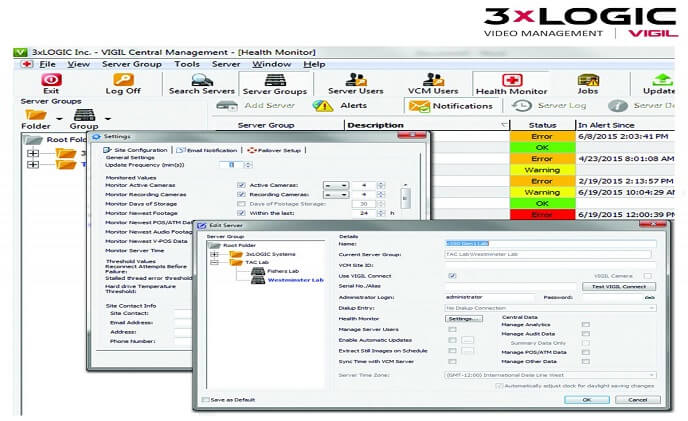Click the Test VIGIL Connect button
Screen dimensions: 688x421
[x=619, y=287]
